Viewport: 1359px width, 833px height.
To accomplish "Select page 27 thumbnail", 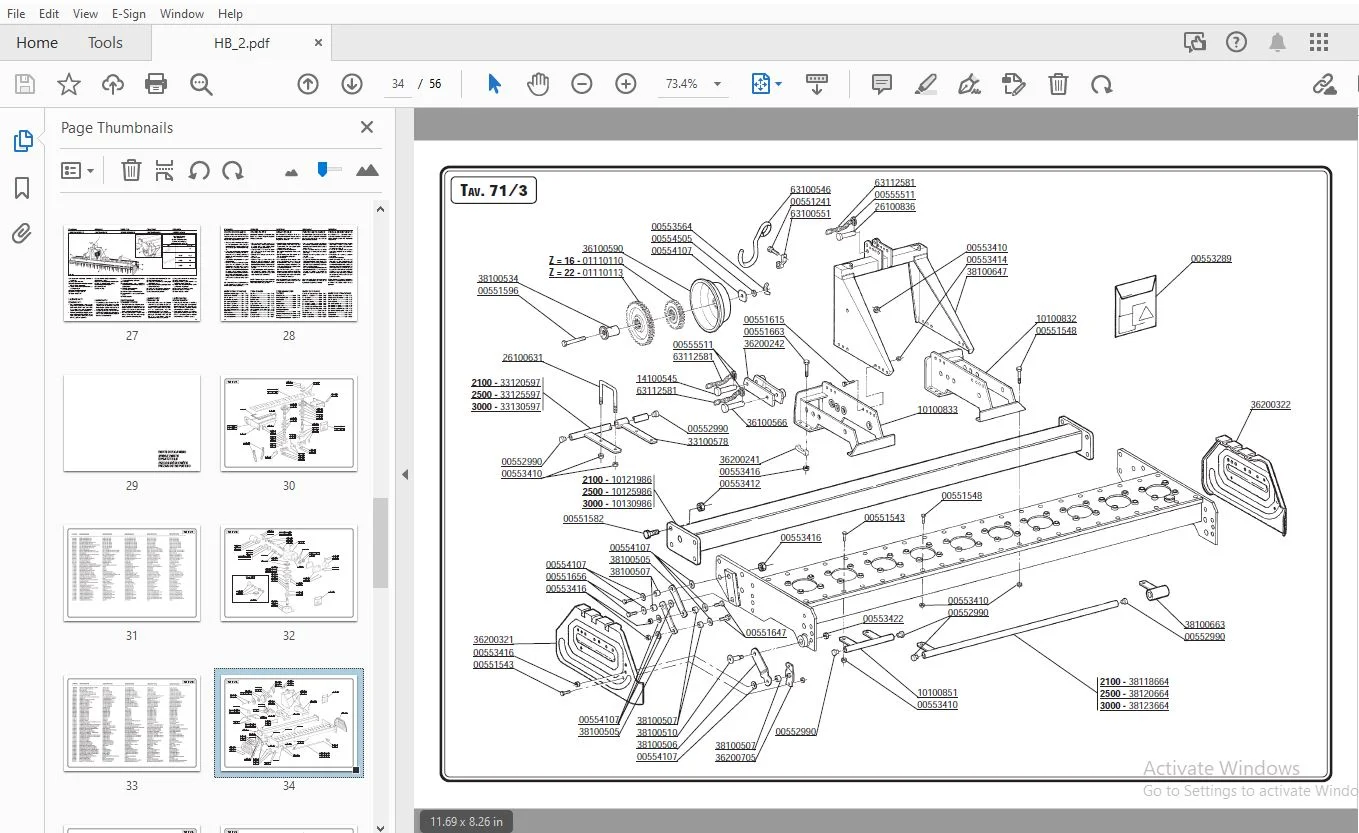I will click(132, 273).
